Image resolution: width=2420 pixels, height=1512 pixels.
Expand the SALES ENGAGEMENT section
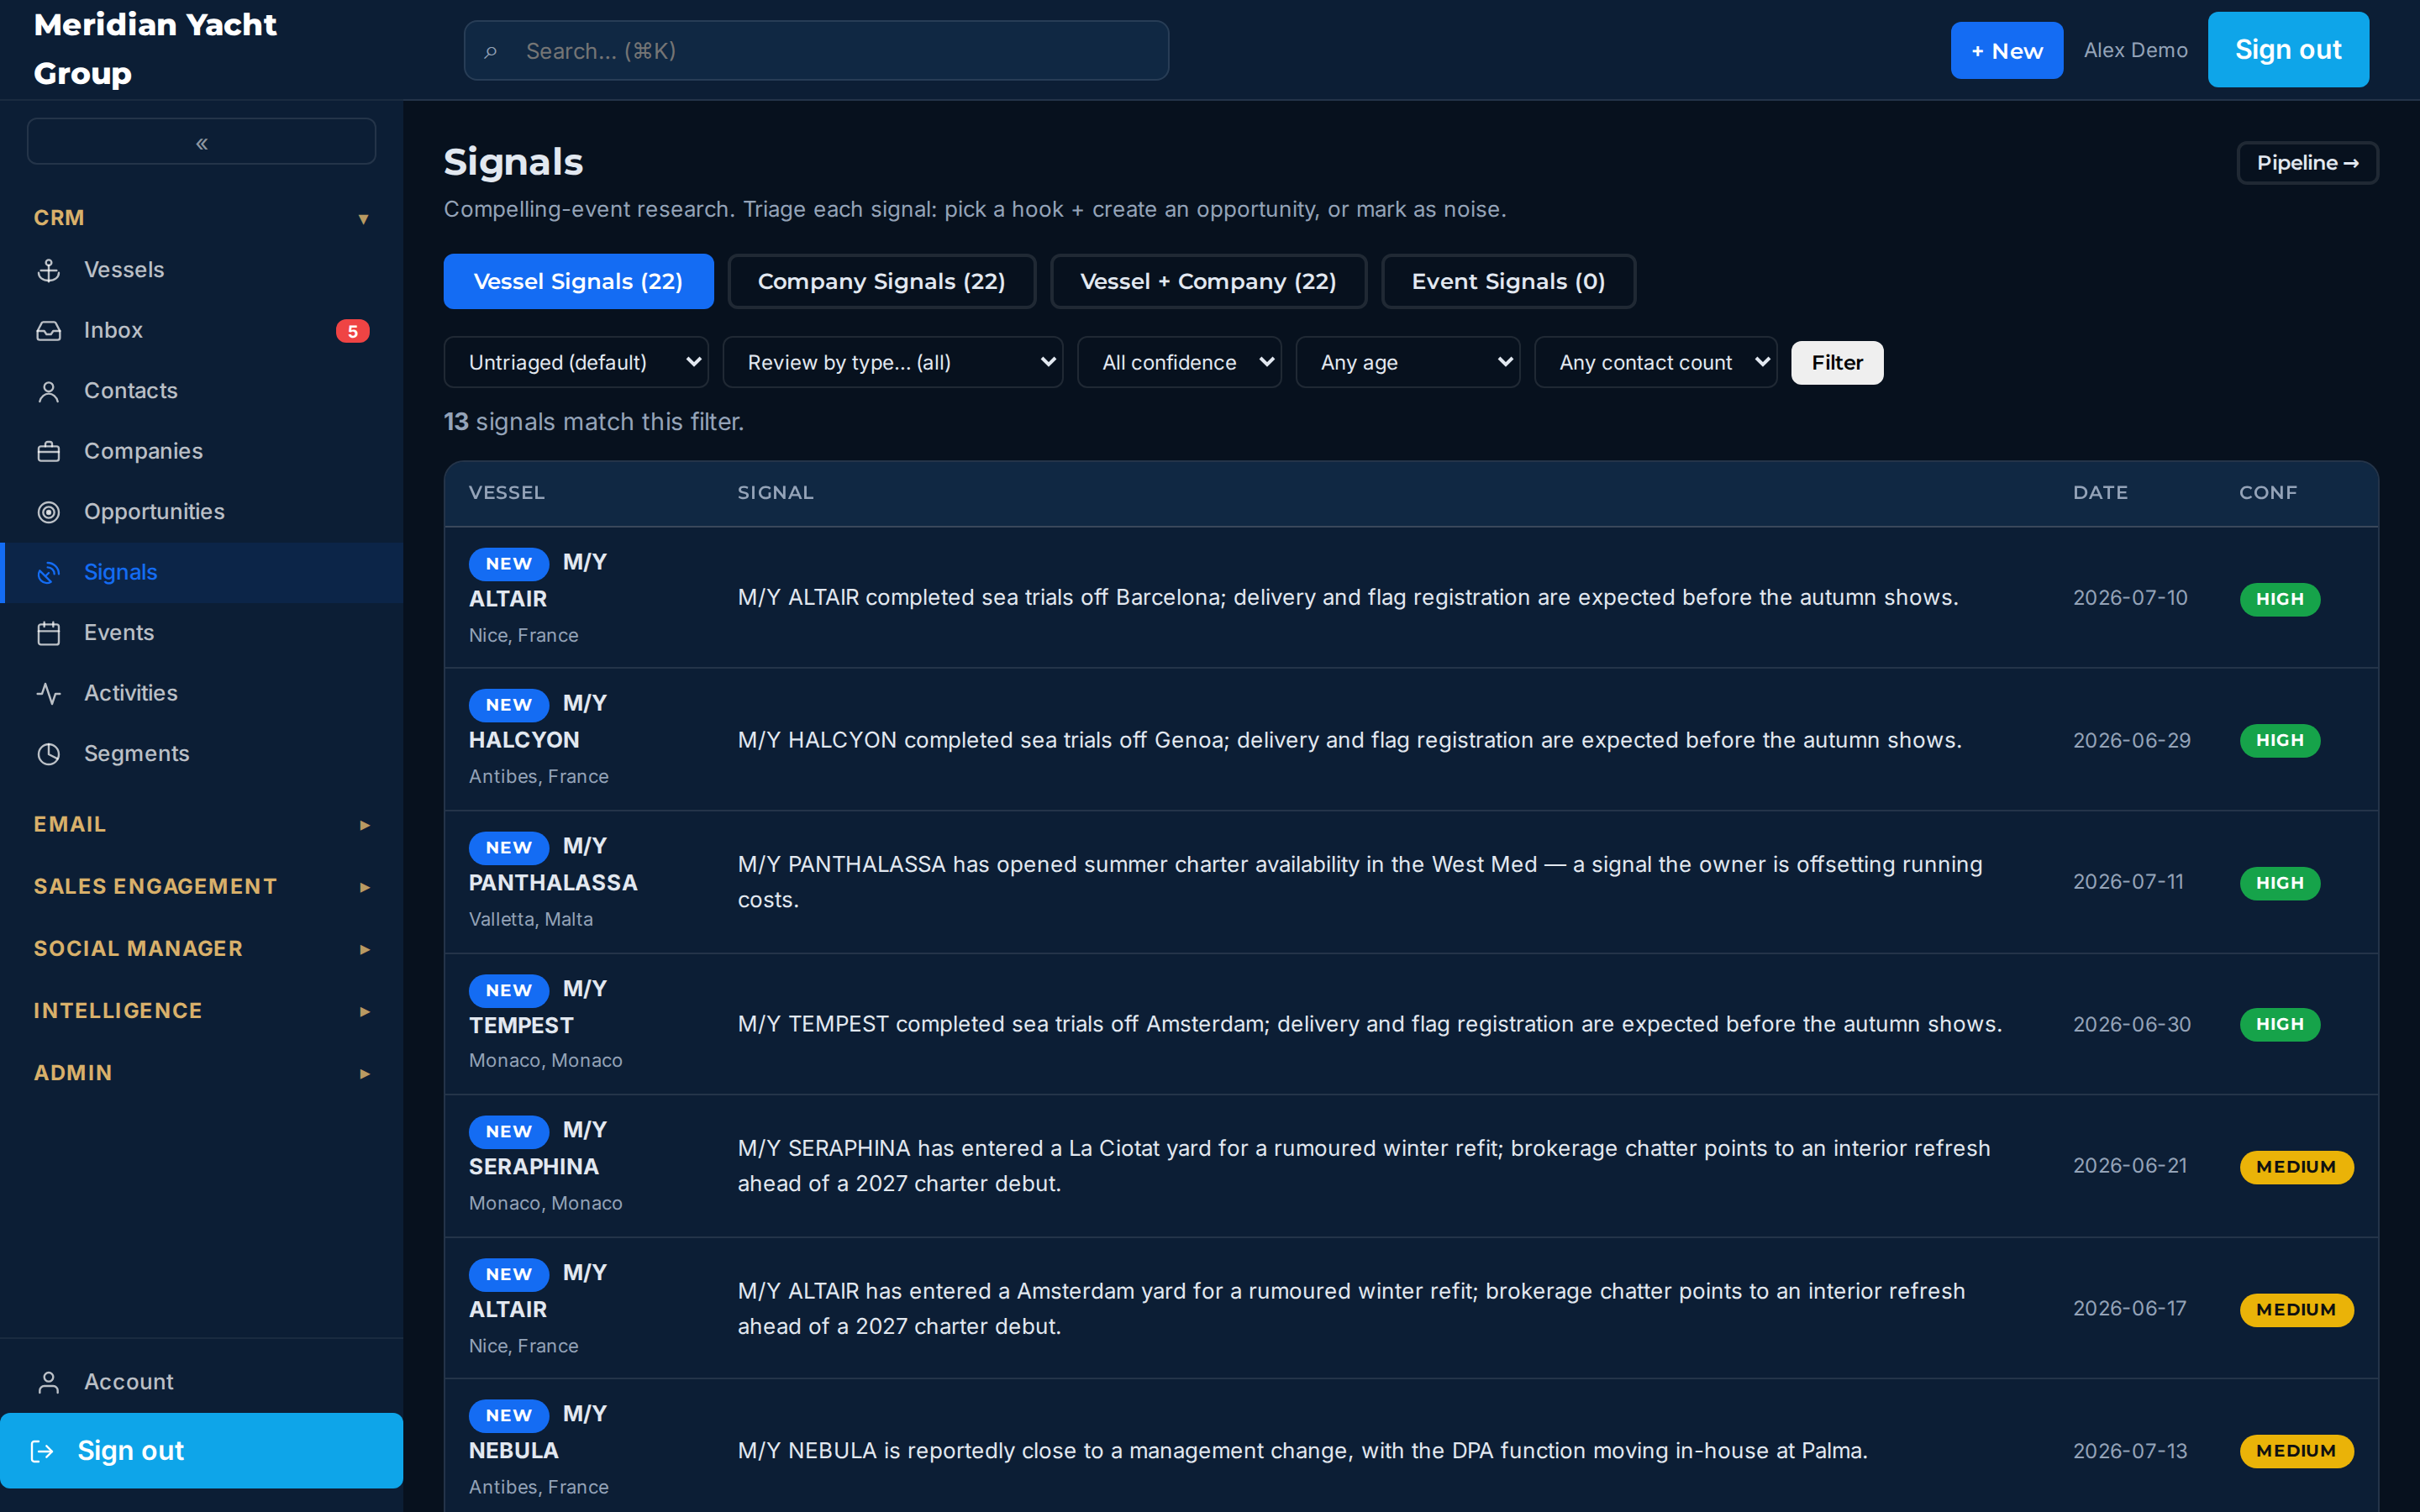(x=201, y=886)
